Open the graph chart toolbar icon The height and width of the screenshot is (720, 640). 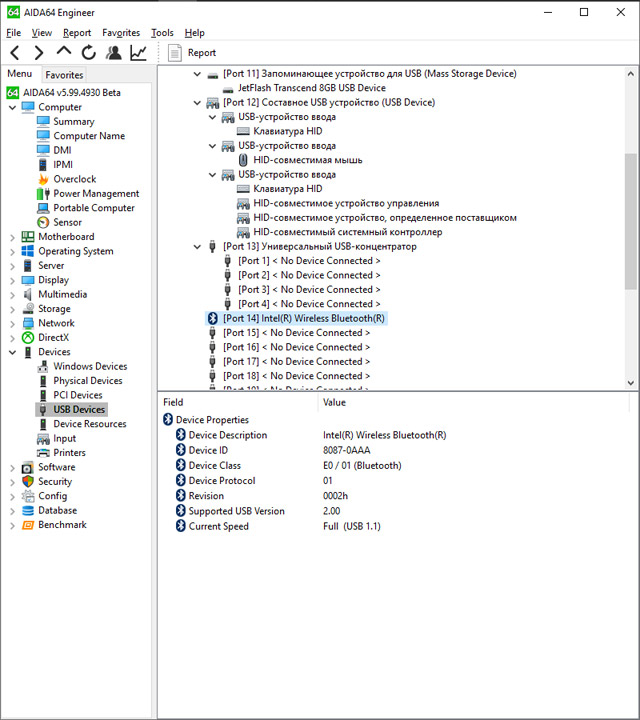(138, 53)
